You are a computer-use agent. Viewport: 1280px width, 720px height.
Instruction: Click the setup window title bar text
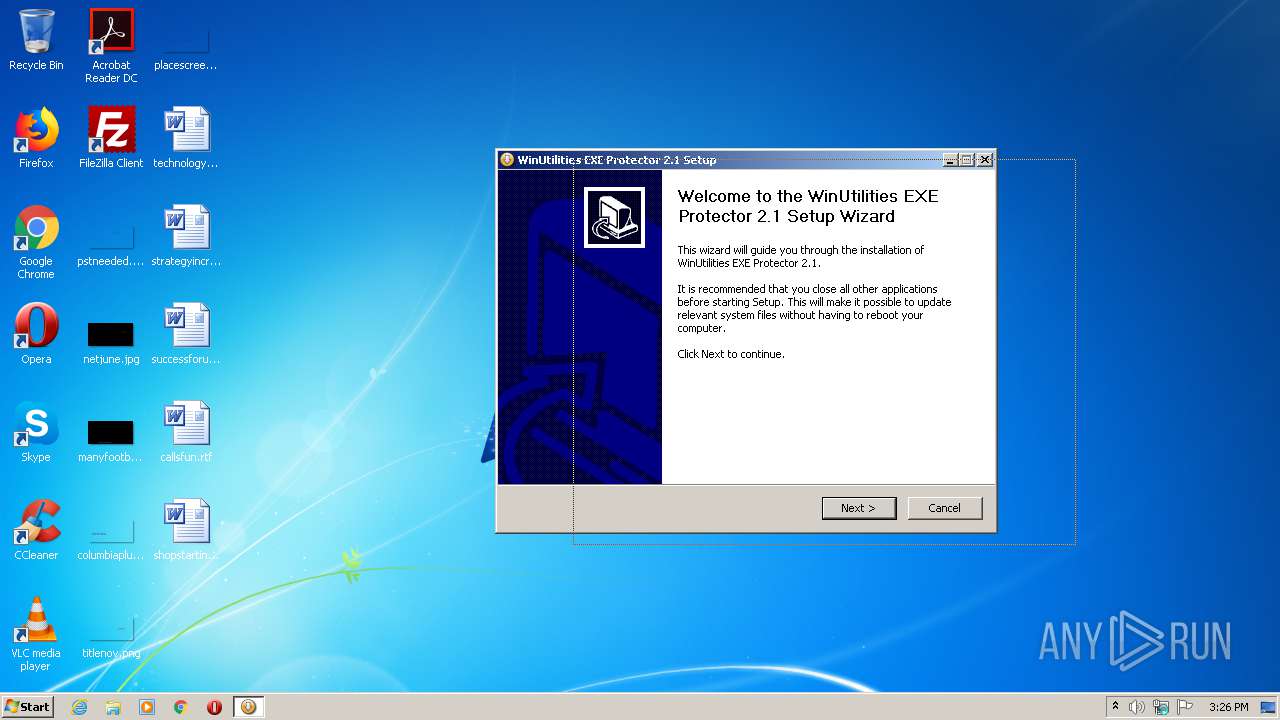(x=616, y=160)
